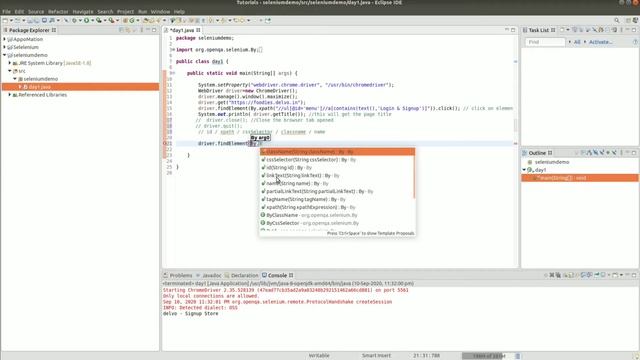The height and width of the screenshot is (360, 640).
Task: Click the error marker on line 21
Action: pyautogui.click(x=165, y=144)
